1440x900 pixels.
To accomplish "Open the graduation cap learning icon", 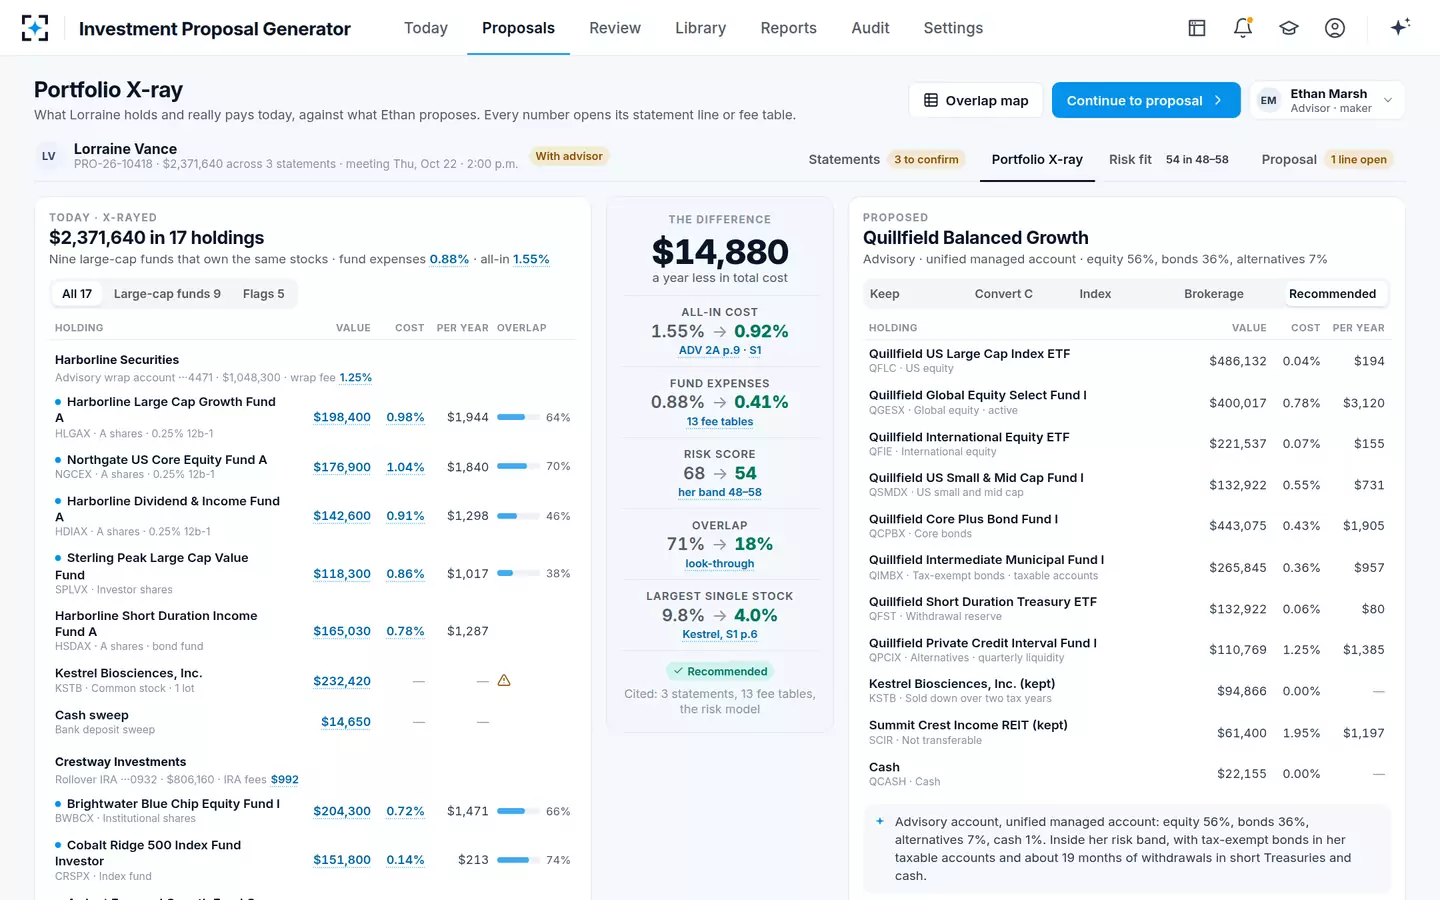I will (1289, 28).
